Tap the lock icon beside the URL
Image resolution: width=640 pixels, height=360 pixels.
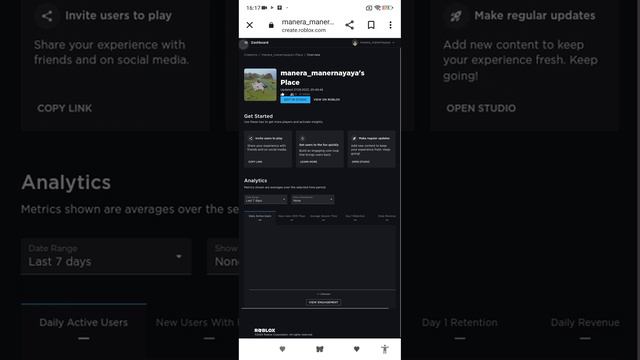tap(271, 25)
